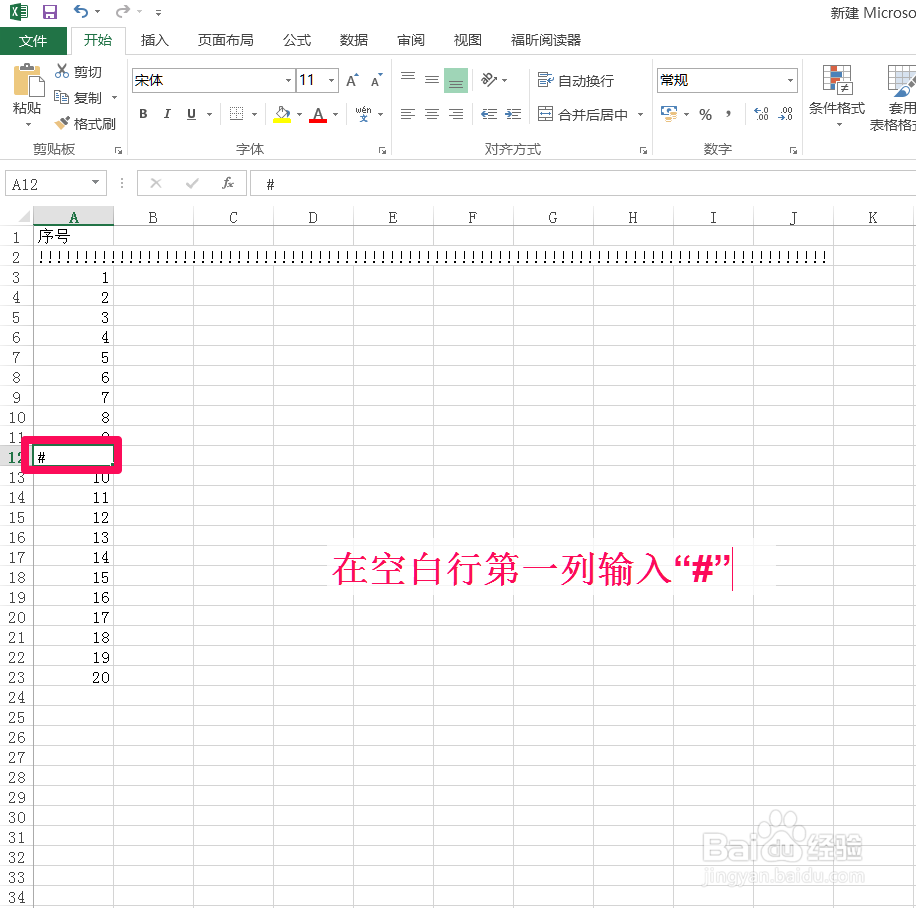This screenshot has width=916, height=908.
Task: Select the Italic formatting icon
Action: 166,113
